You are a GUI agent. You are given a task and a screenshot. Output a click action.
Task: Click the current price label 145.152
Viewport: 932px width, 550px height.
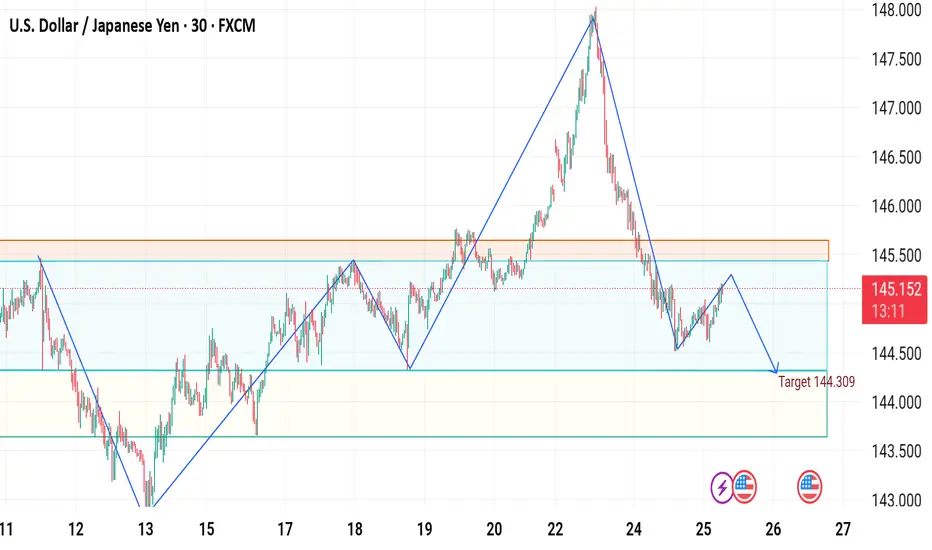coord(896,290)
